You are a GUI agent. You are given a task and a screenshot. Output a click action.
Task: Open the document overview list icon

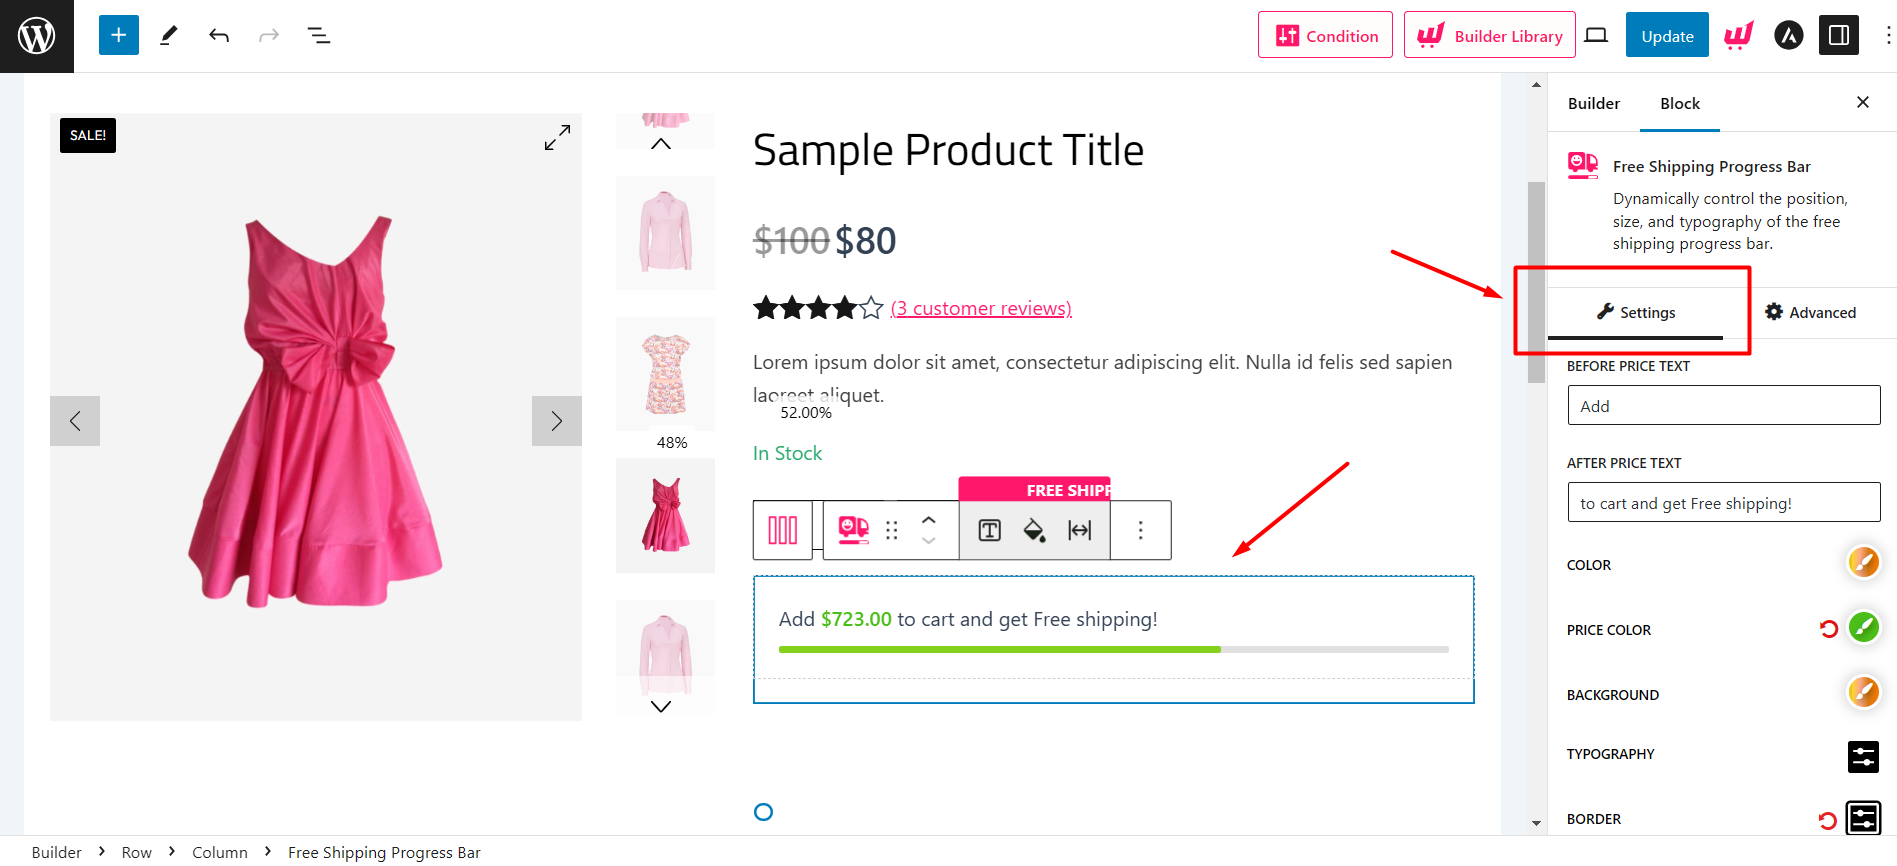tap(318, 35)
